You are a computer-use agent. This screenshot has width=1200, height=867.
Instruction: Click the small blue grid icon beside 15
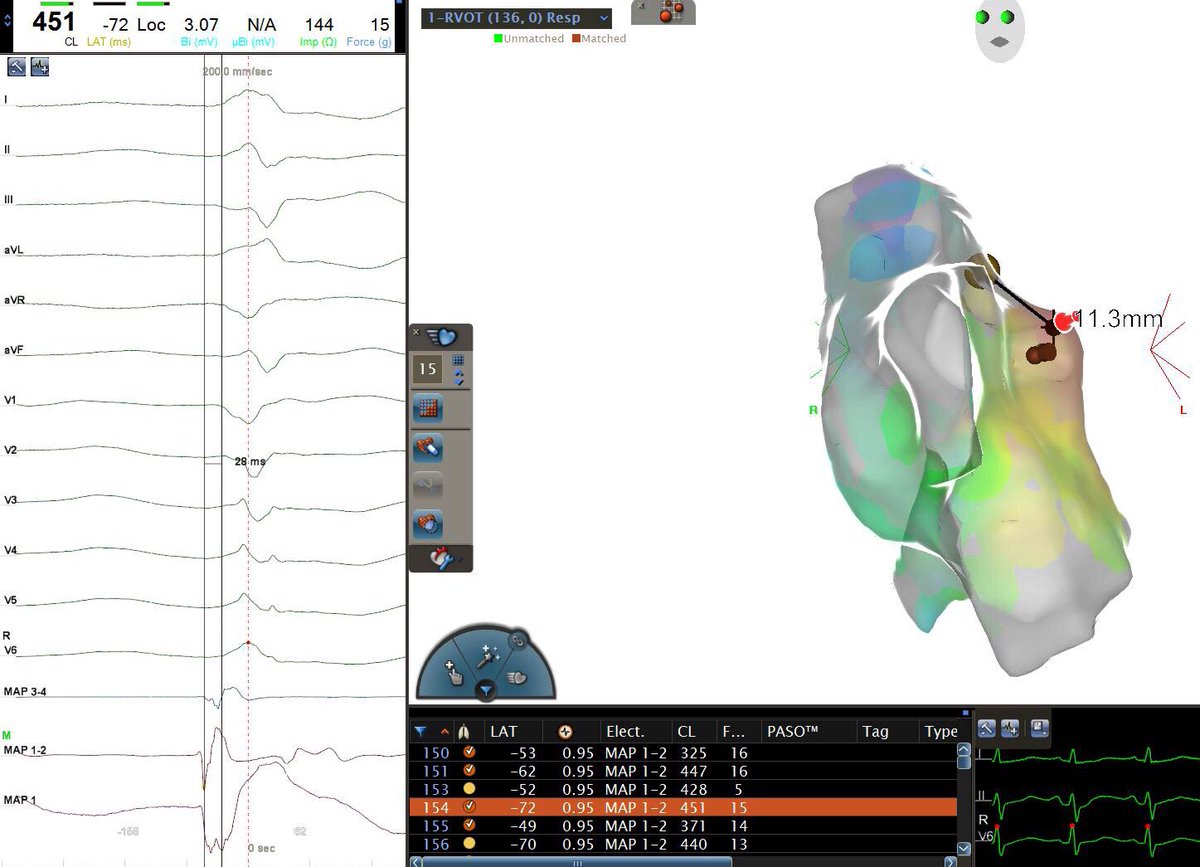coord(458,360)
